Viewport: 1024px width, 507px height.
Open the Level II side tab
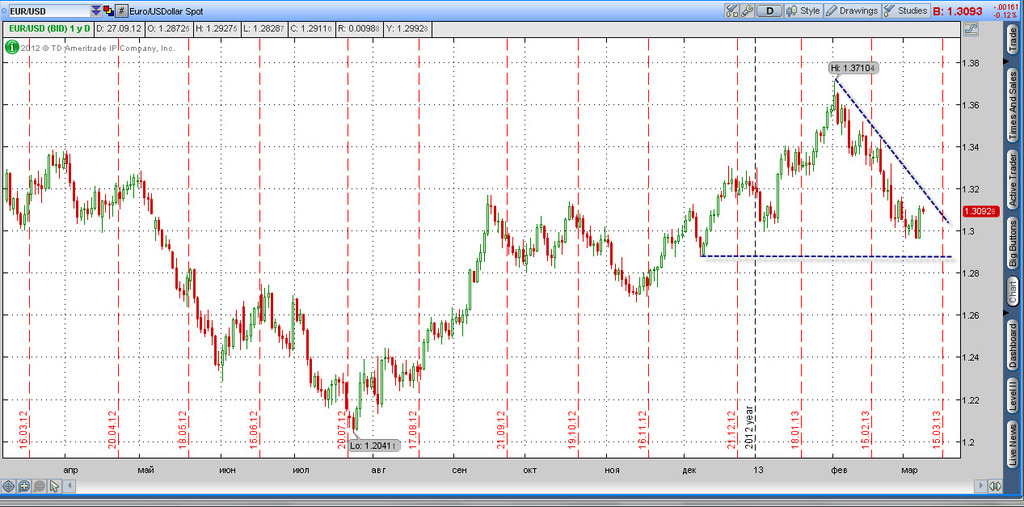(x=1013, y=397)
